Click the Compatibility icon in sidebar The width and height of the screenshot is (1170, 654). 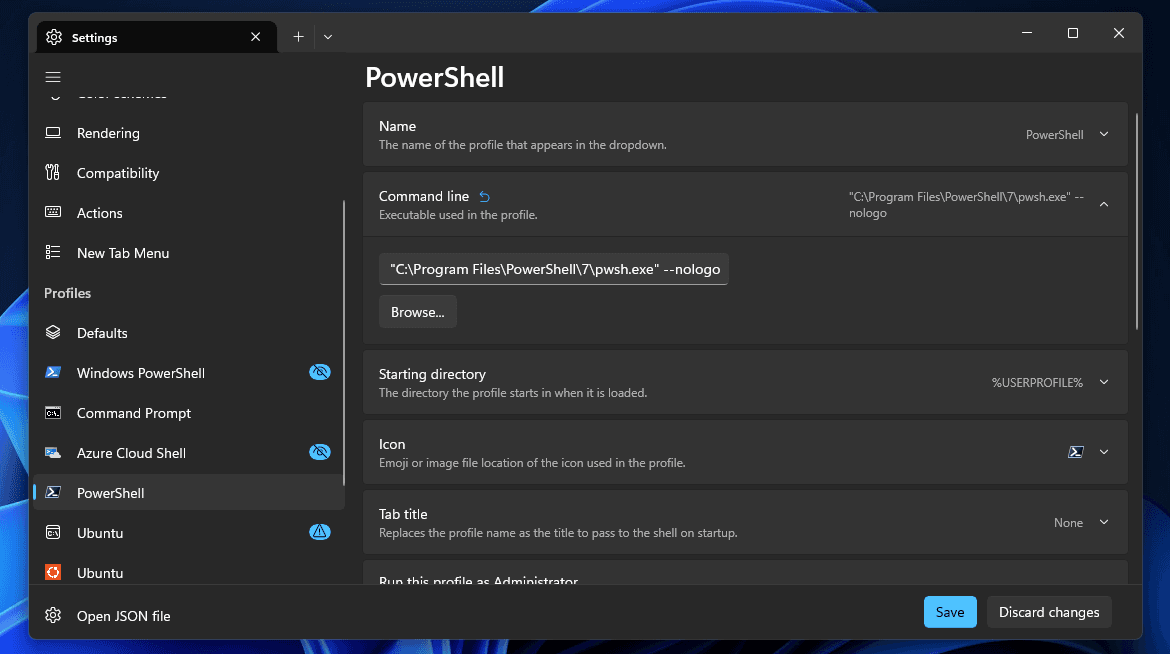click(x=53, y=172)
